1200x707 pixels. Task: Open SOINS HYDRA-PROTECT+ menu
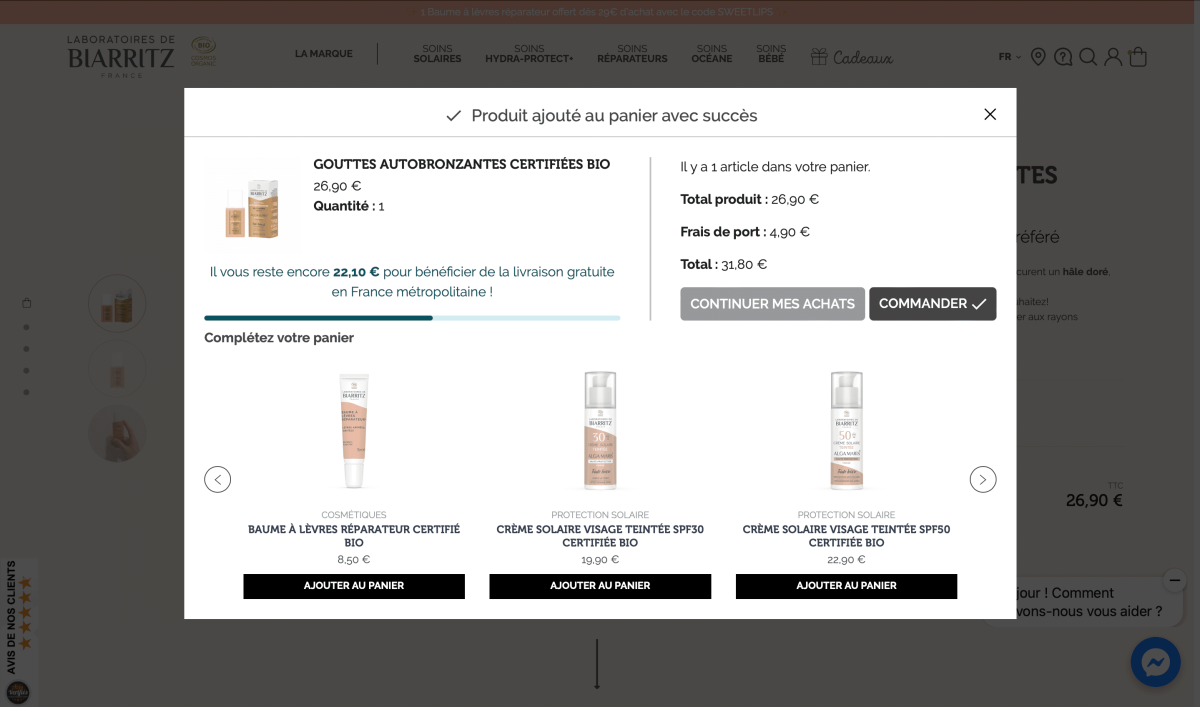[529, 54]
